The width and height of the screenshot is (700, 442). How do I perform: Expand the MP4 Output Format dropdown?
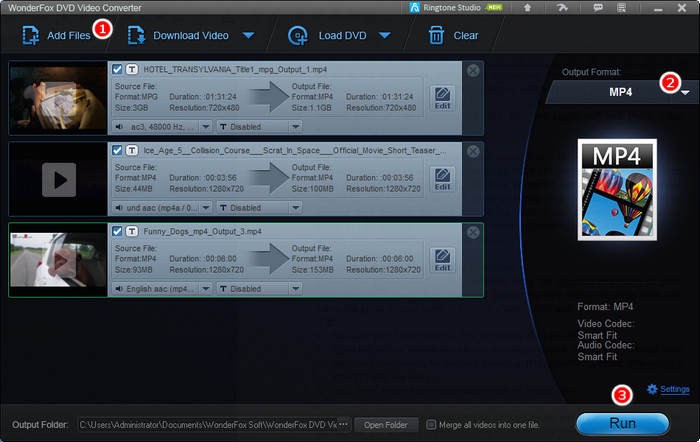coord(685,92)
